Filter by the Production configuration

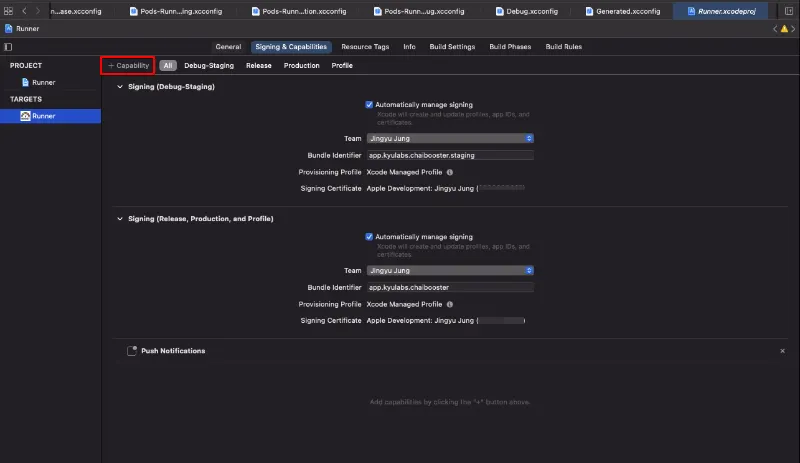[301, 66]
